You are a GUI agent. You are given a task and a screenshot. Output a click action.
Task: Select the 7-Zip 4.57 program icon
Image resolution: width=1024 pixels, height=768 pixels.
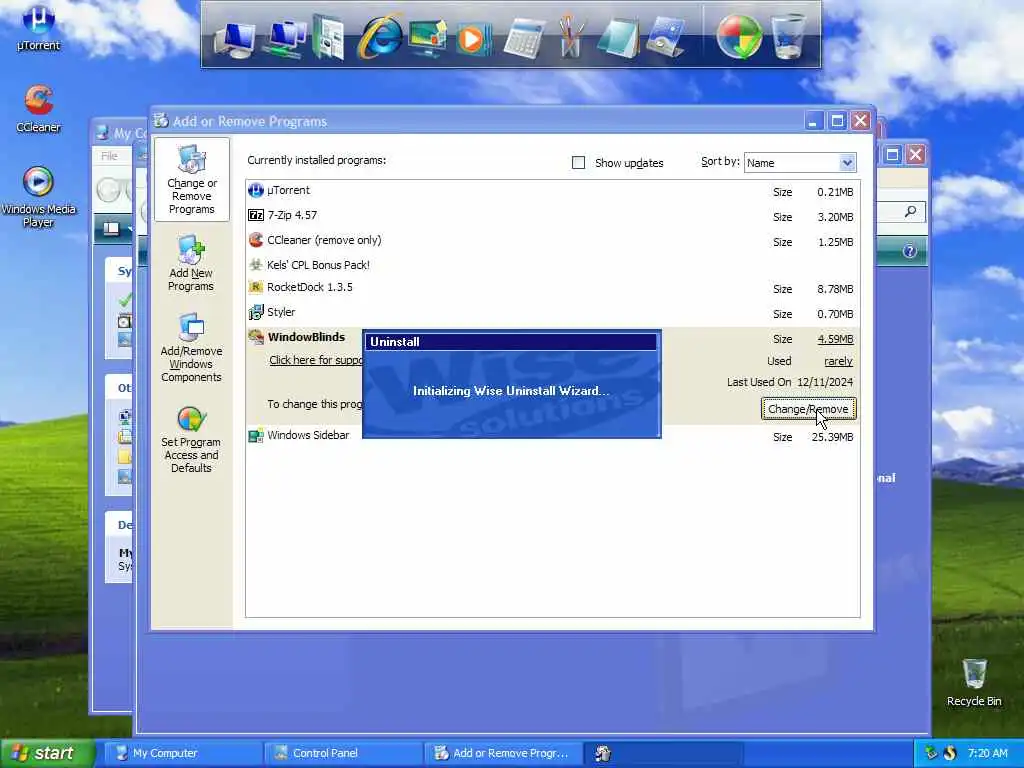pos(256,215)
